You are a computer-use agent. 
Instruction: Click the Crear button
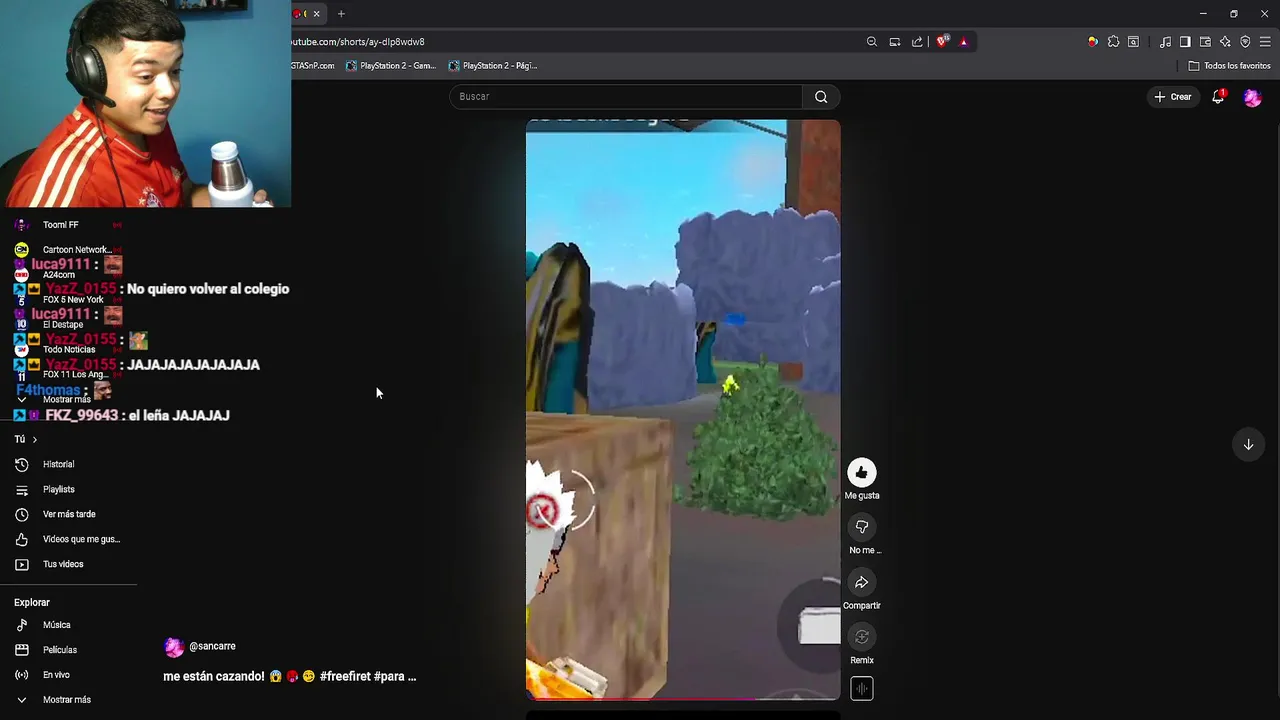[x=1173, y=97]
